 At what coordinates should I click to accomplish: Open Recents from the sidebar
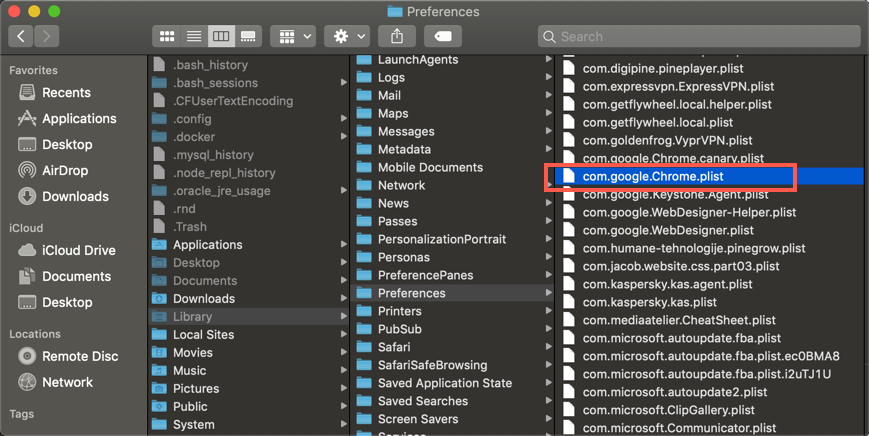tap(66, 92)
